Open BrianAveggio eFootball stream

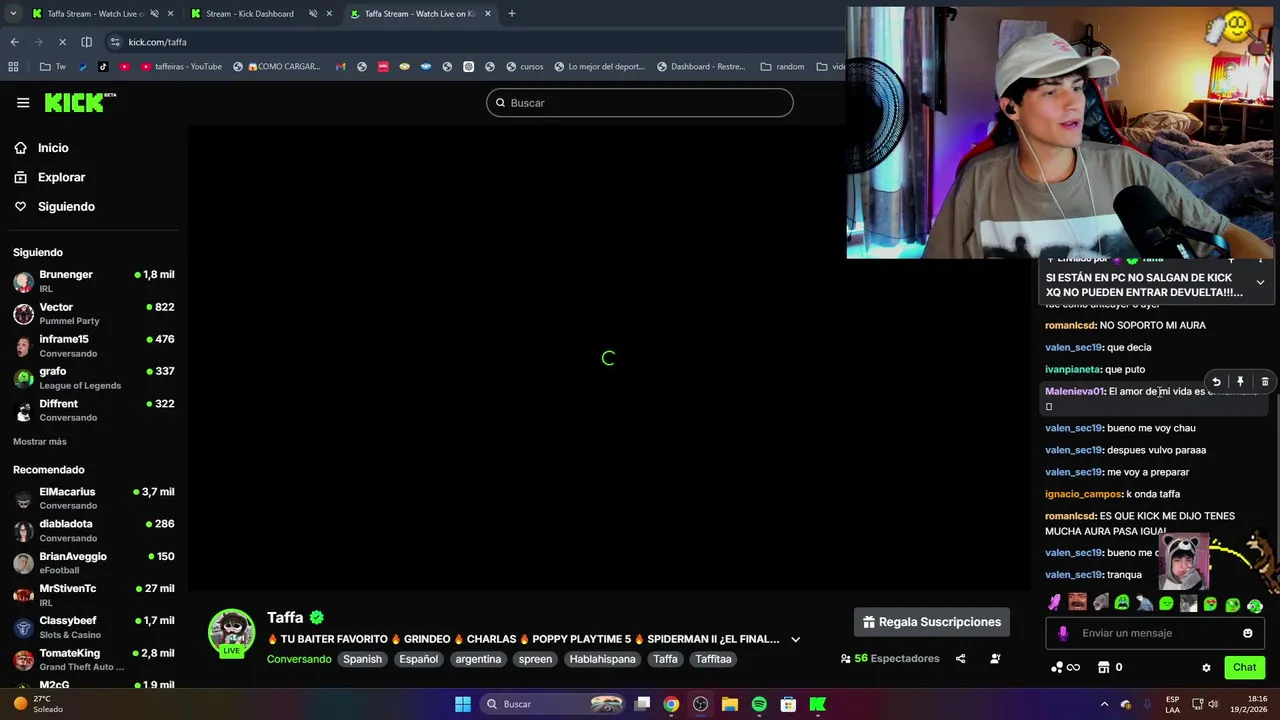94,563
